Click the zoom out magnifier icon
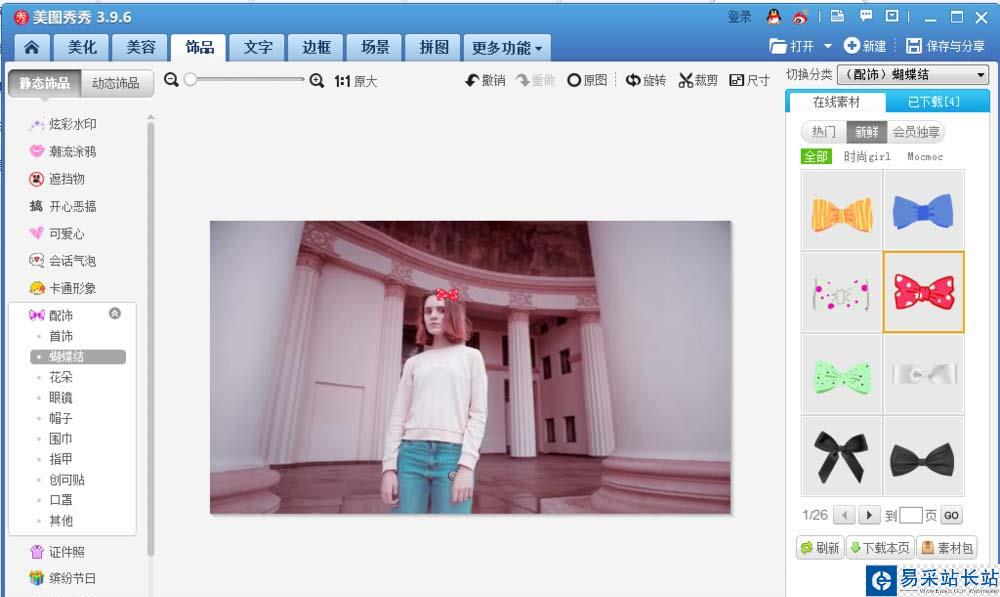 (171, 80)
